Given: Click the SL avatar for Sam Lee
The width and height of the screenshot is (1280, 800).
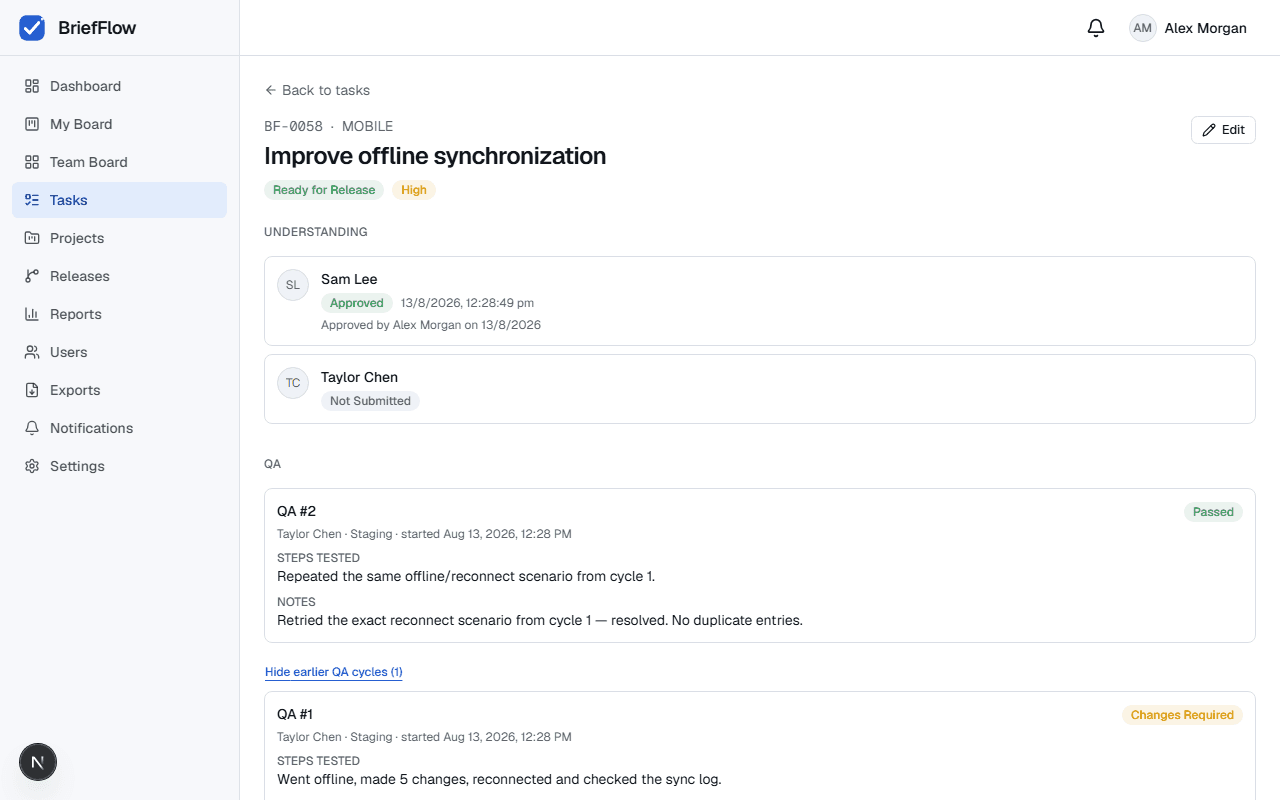Looking at the screenshot, I should click(x=293, y=285).
